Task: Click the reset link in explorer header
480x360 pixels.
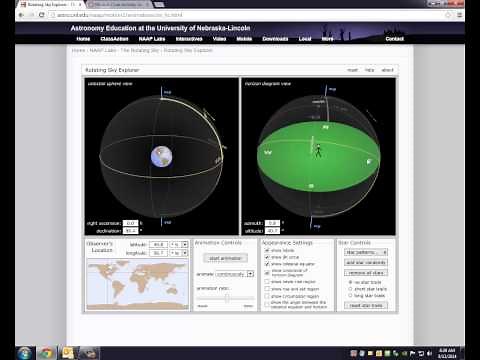Action: pyautogui.click(x=352, y=70)
